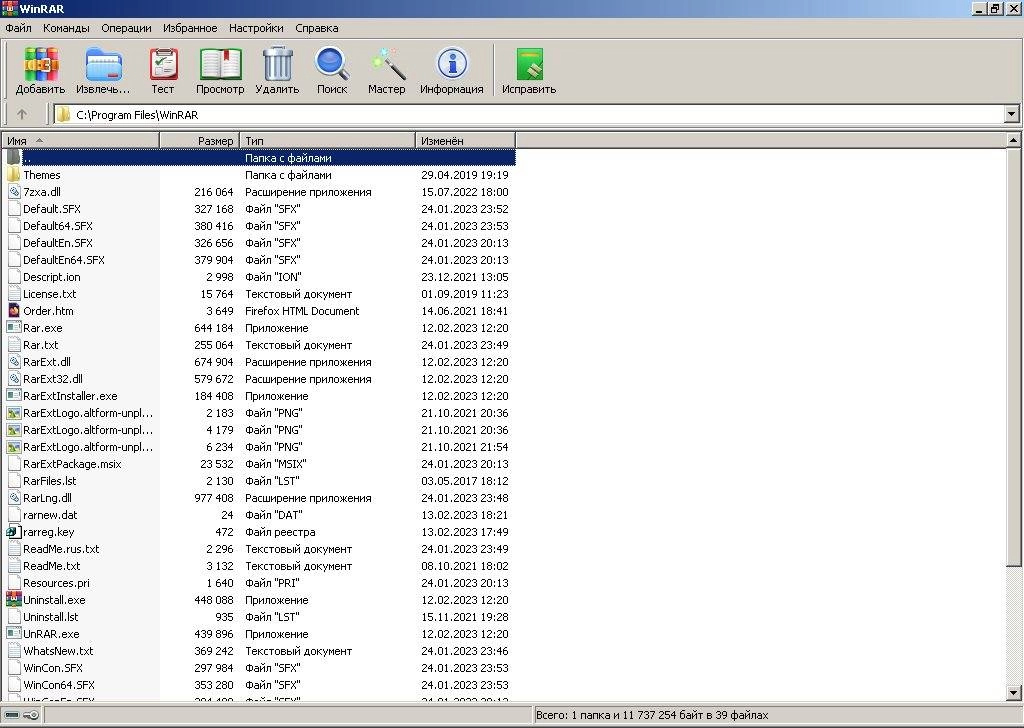This screenshot has width=1024, height=728.
Task: Open the Команды menu
Action: coord(66,28)
